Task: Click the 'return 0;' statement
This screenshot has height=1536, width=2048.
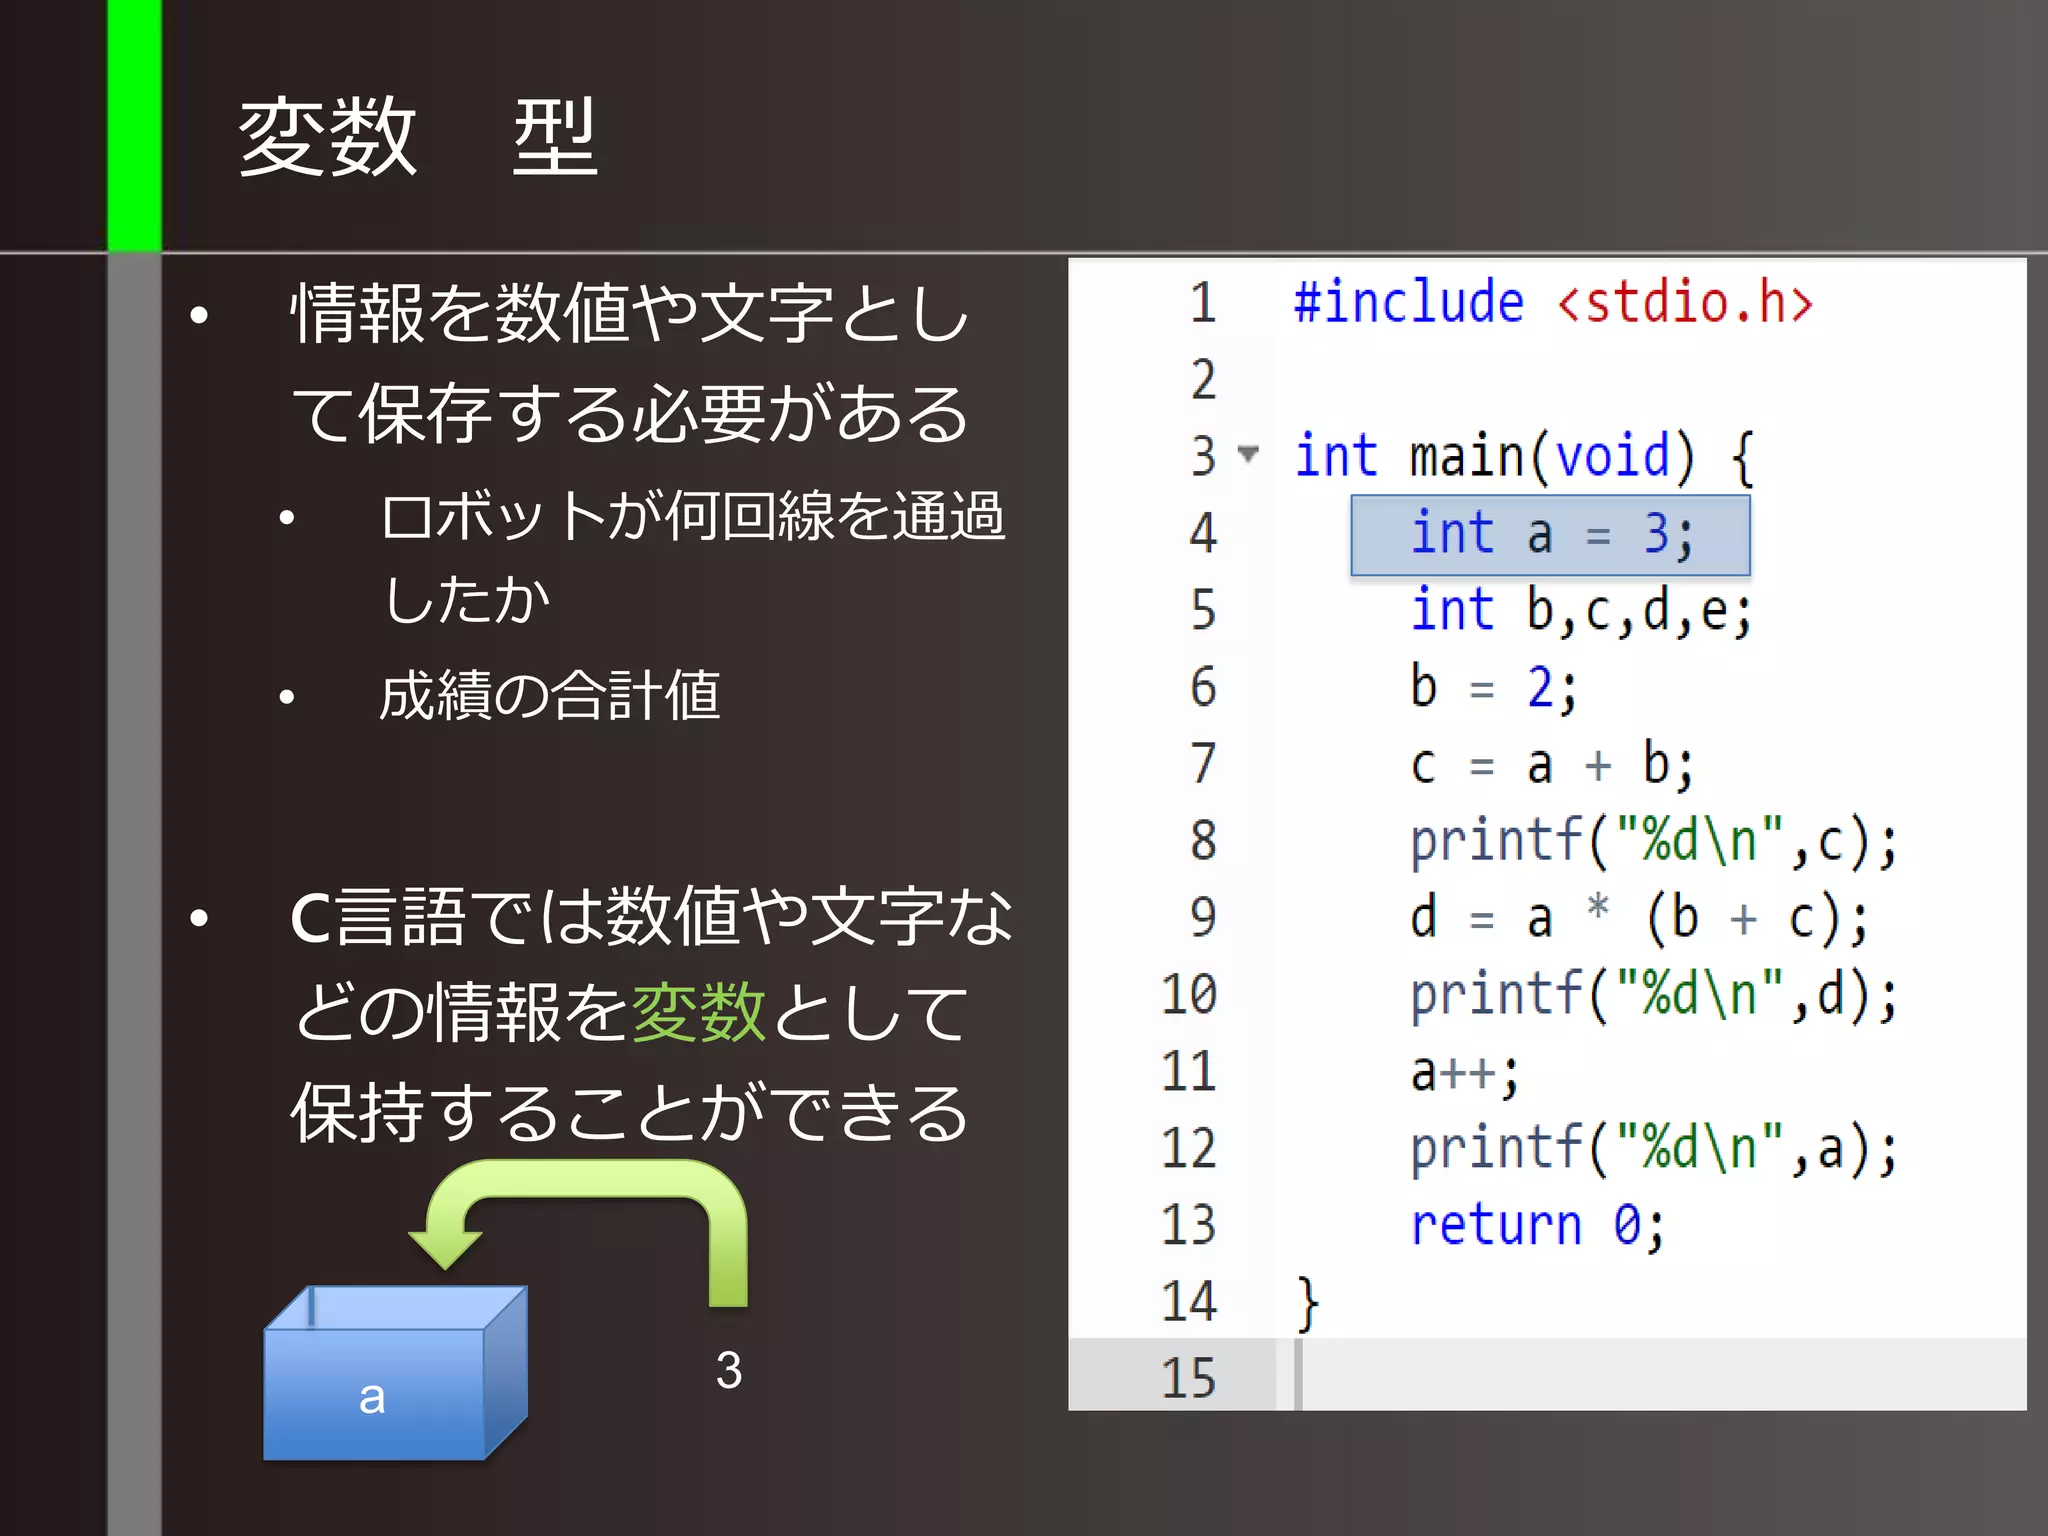Action: 1538,1226
